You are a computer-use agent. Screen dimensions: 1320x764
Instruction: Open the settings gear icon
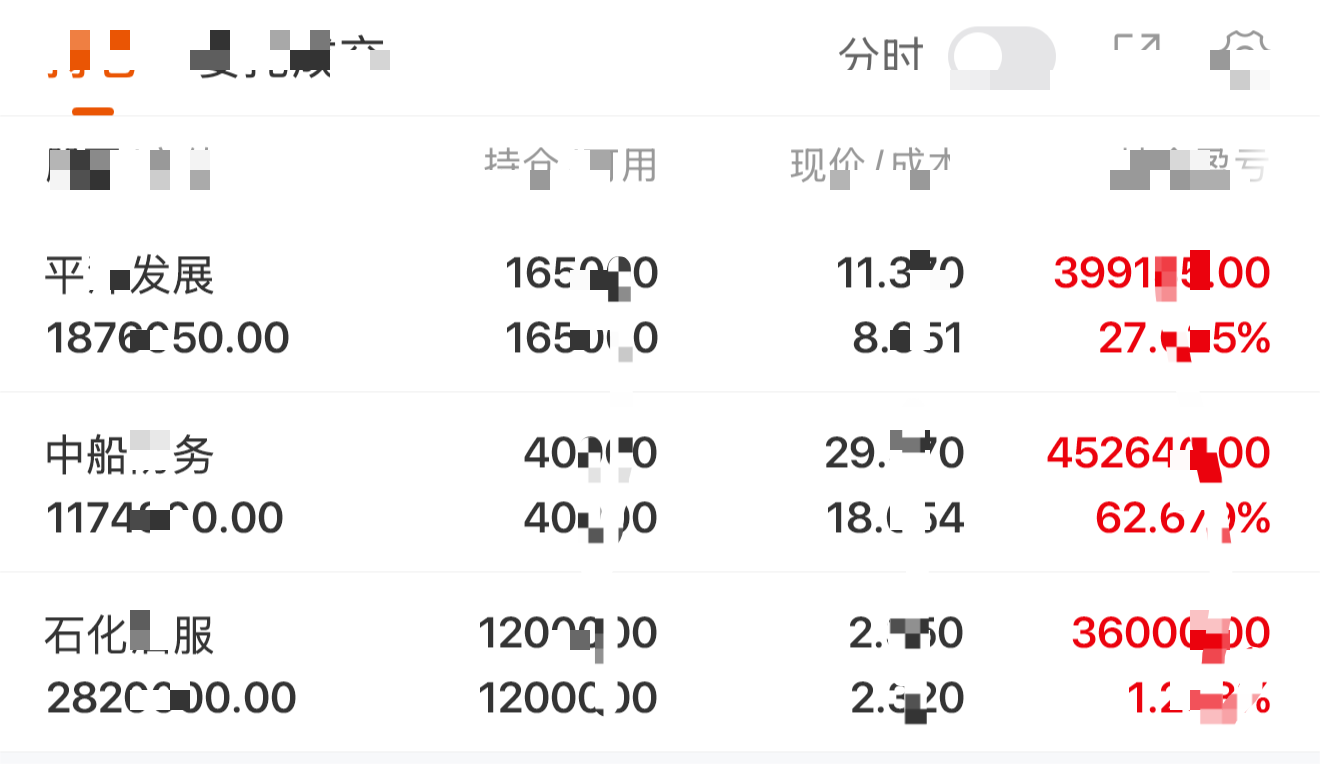pyautogui.click(x=1242, y=55)
